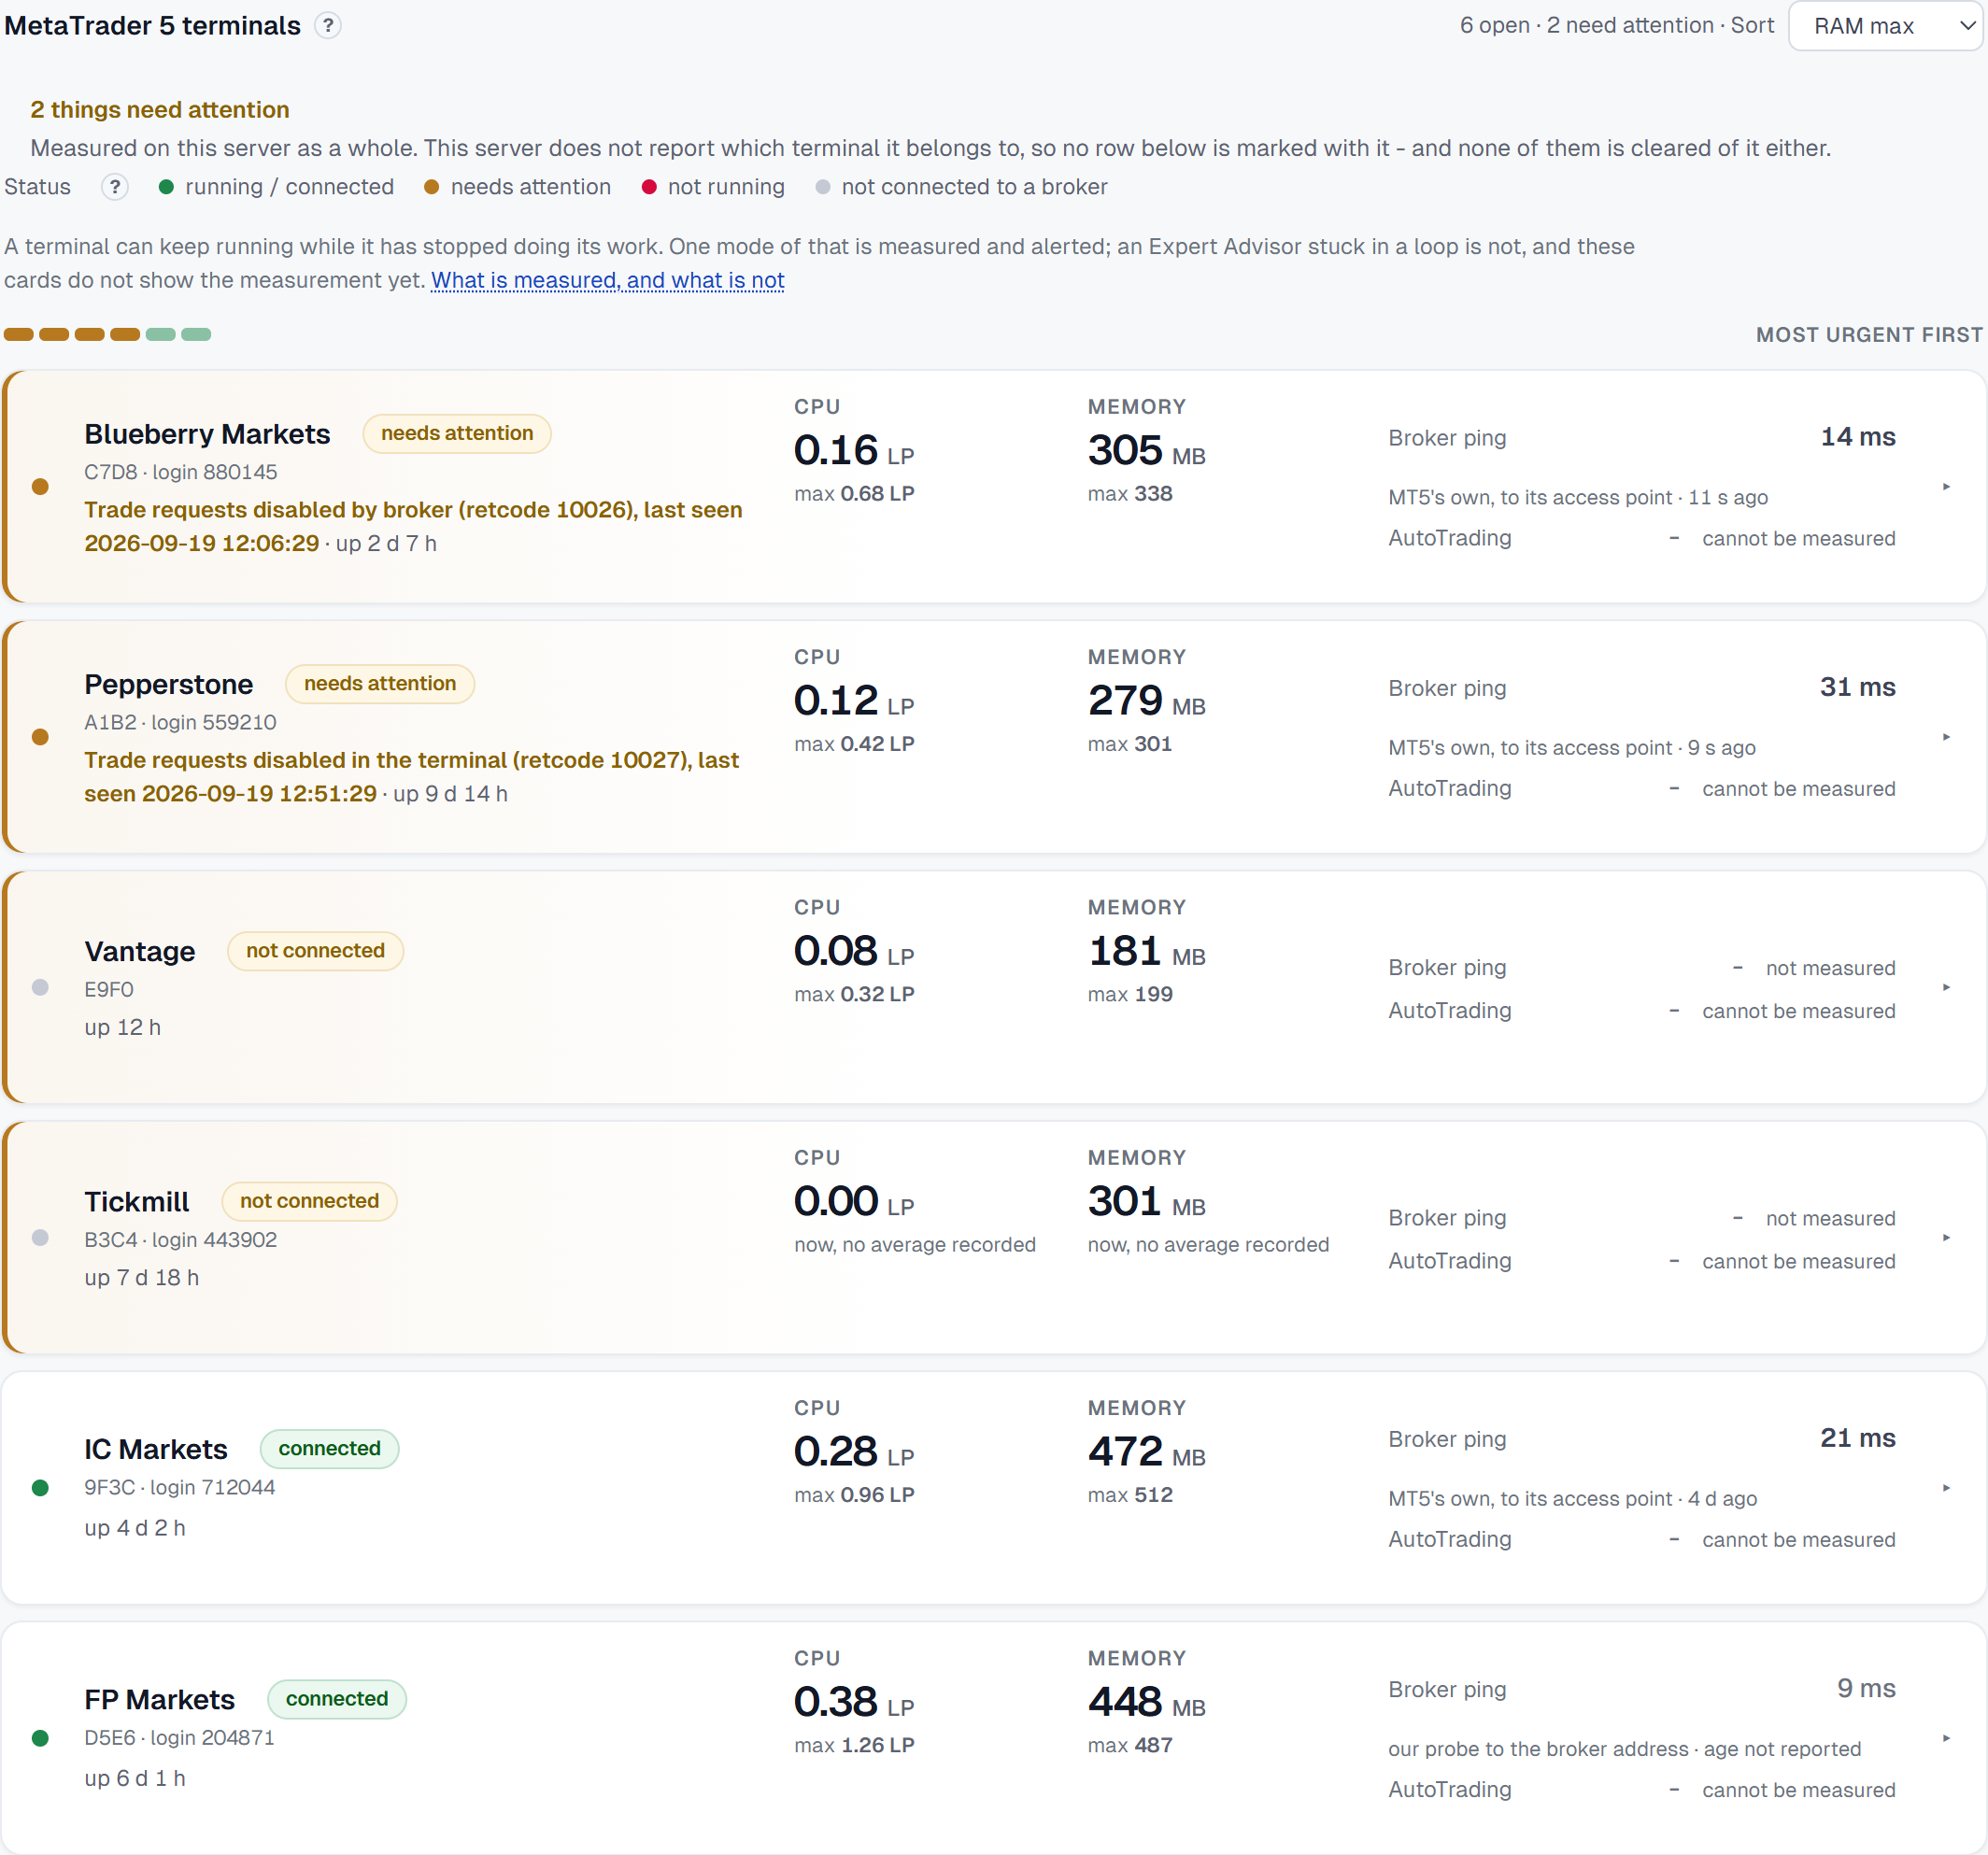The width and height of the screenshot is (1988, 1855).
Task: Click 'A1B2 · login 559210' under Pepperstone
Action: 180,722
